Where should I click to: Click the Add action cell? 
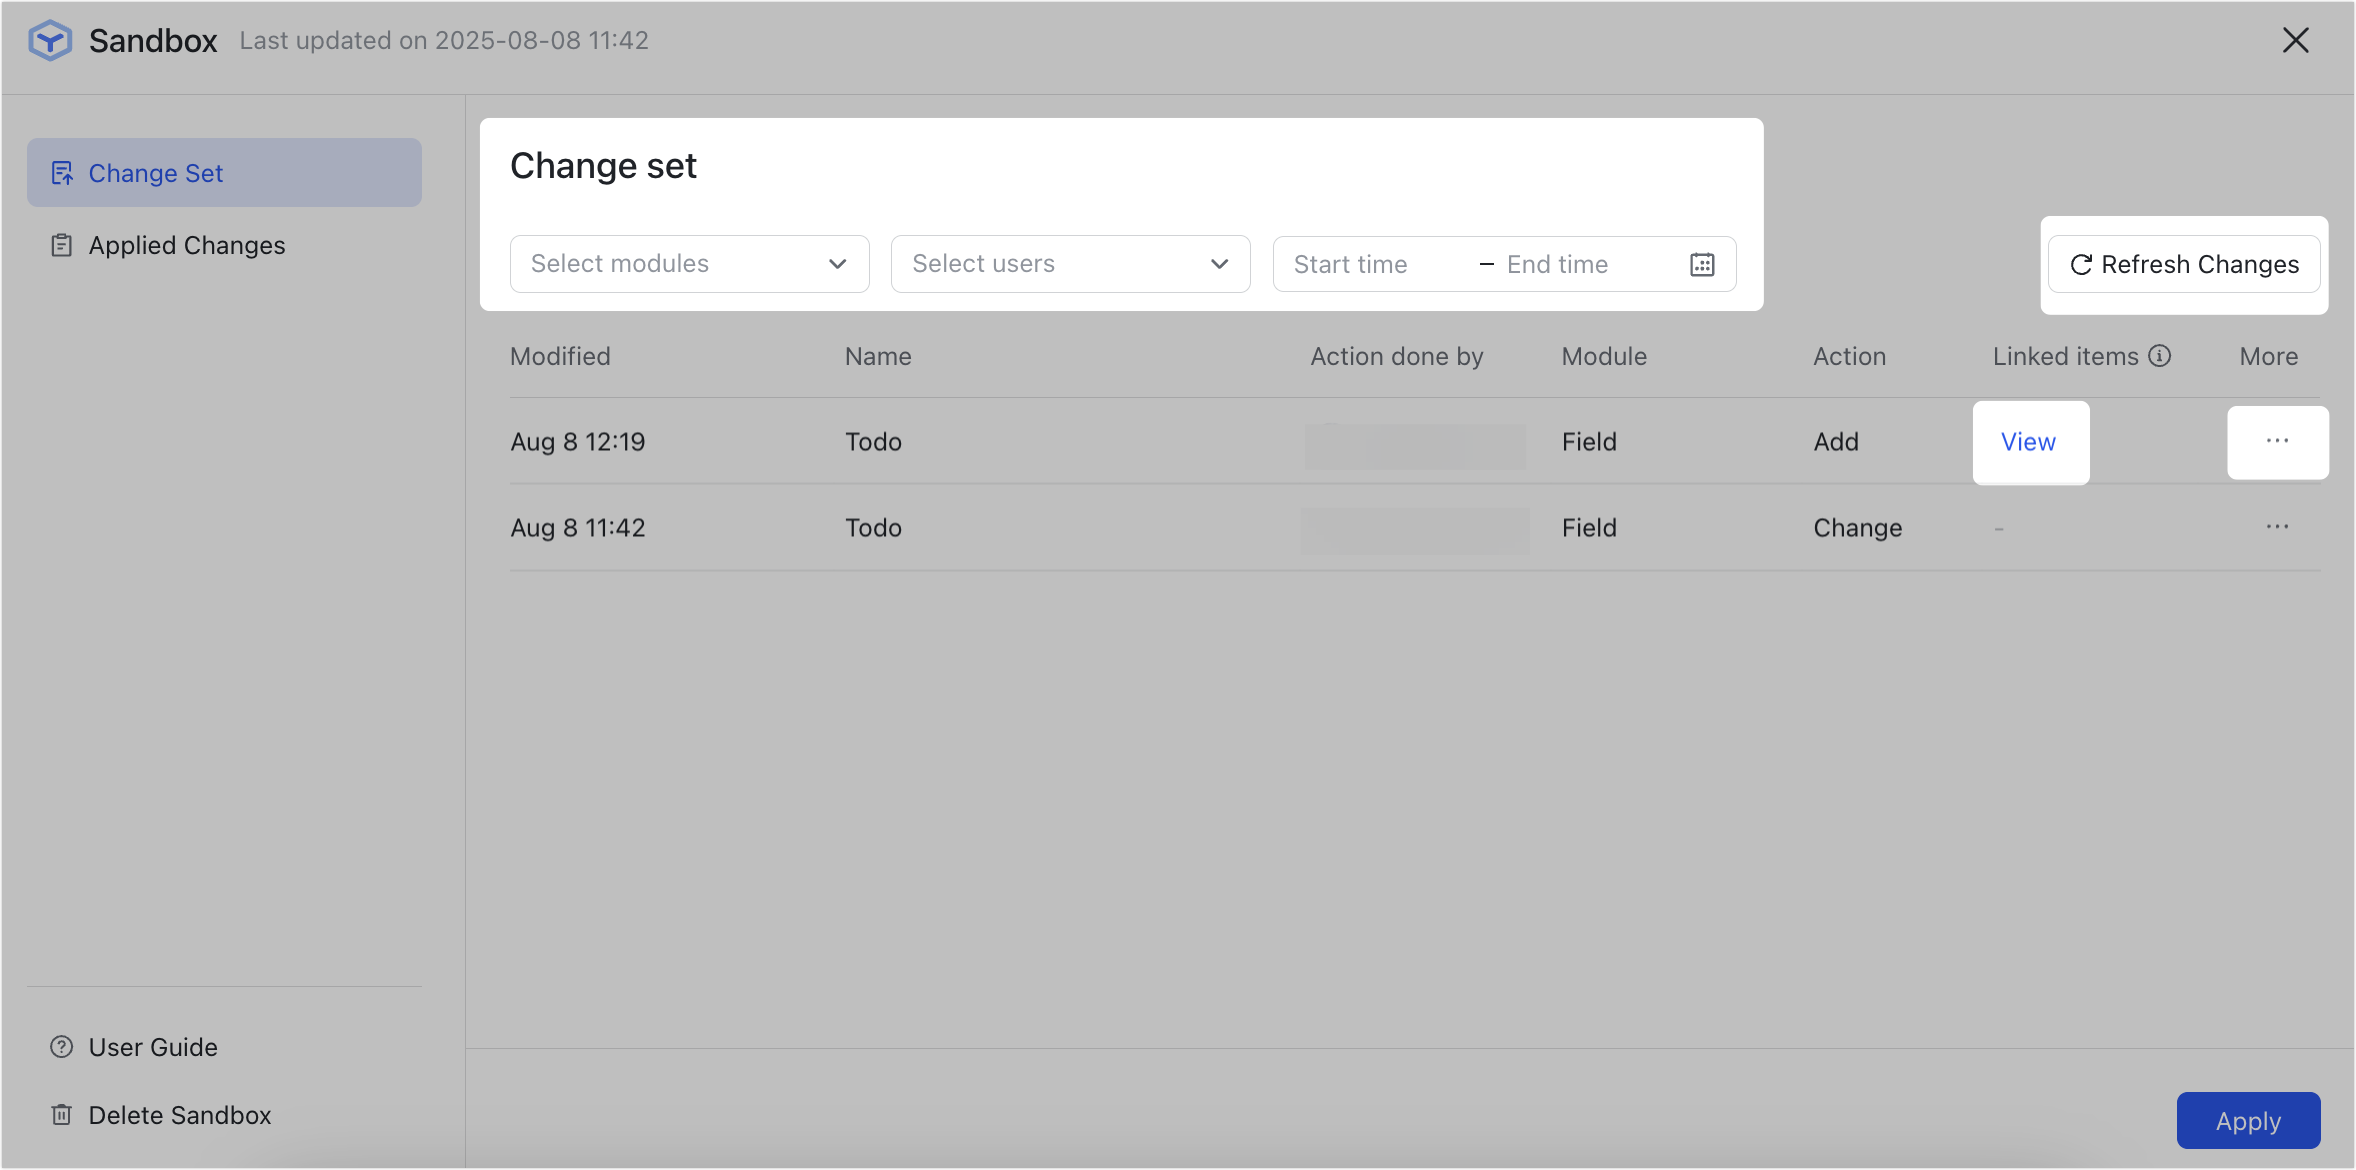[x=1836, y=442]
